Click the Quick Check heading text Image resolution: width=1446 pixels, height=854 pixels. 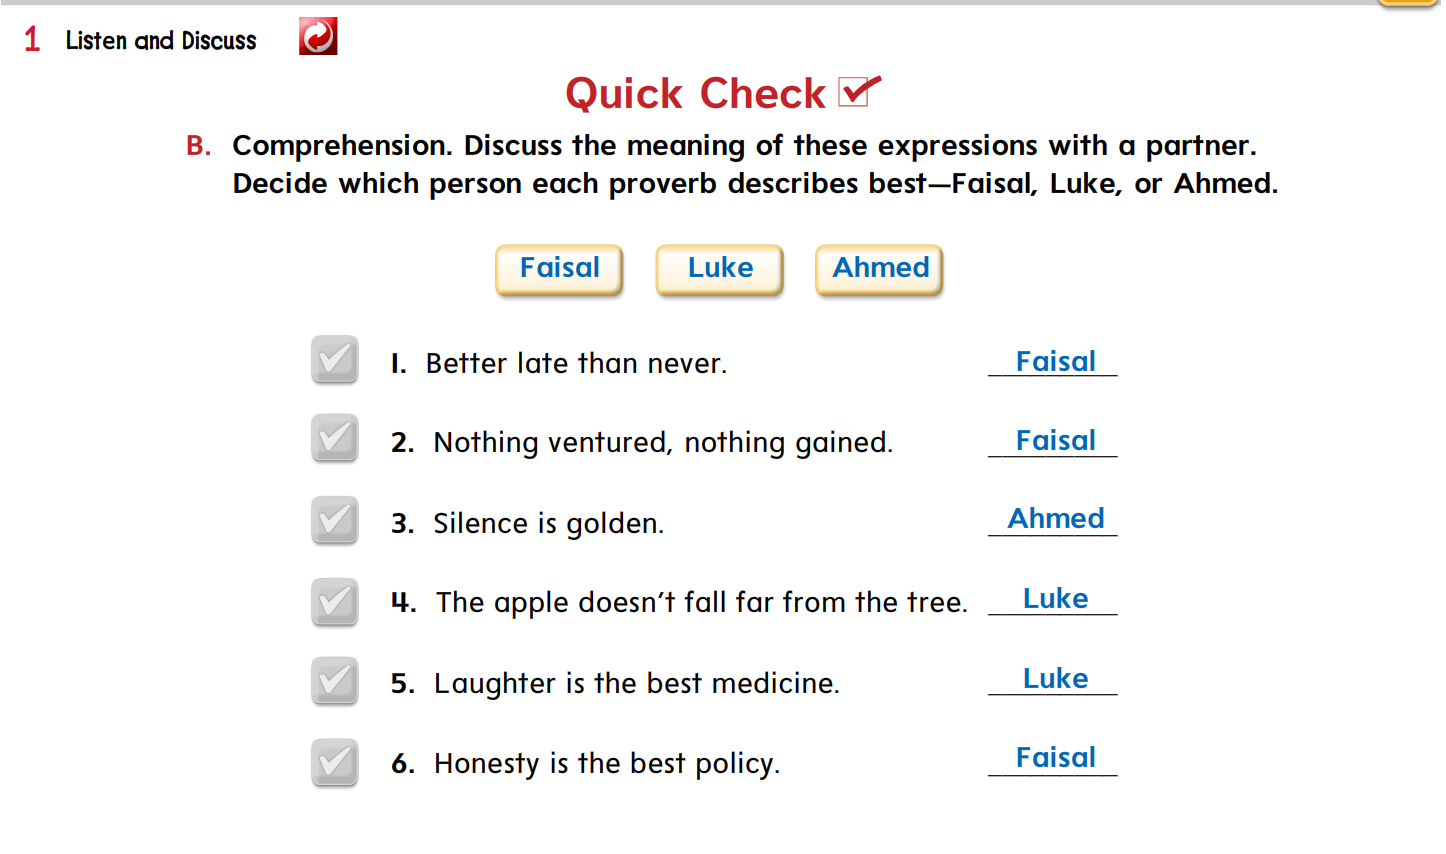click(x=695, y=93)
